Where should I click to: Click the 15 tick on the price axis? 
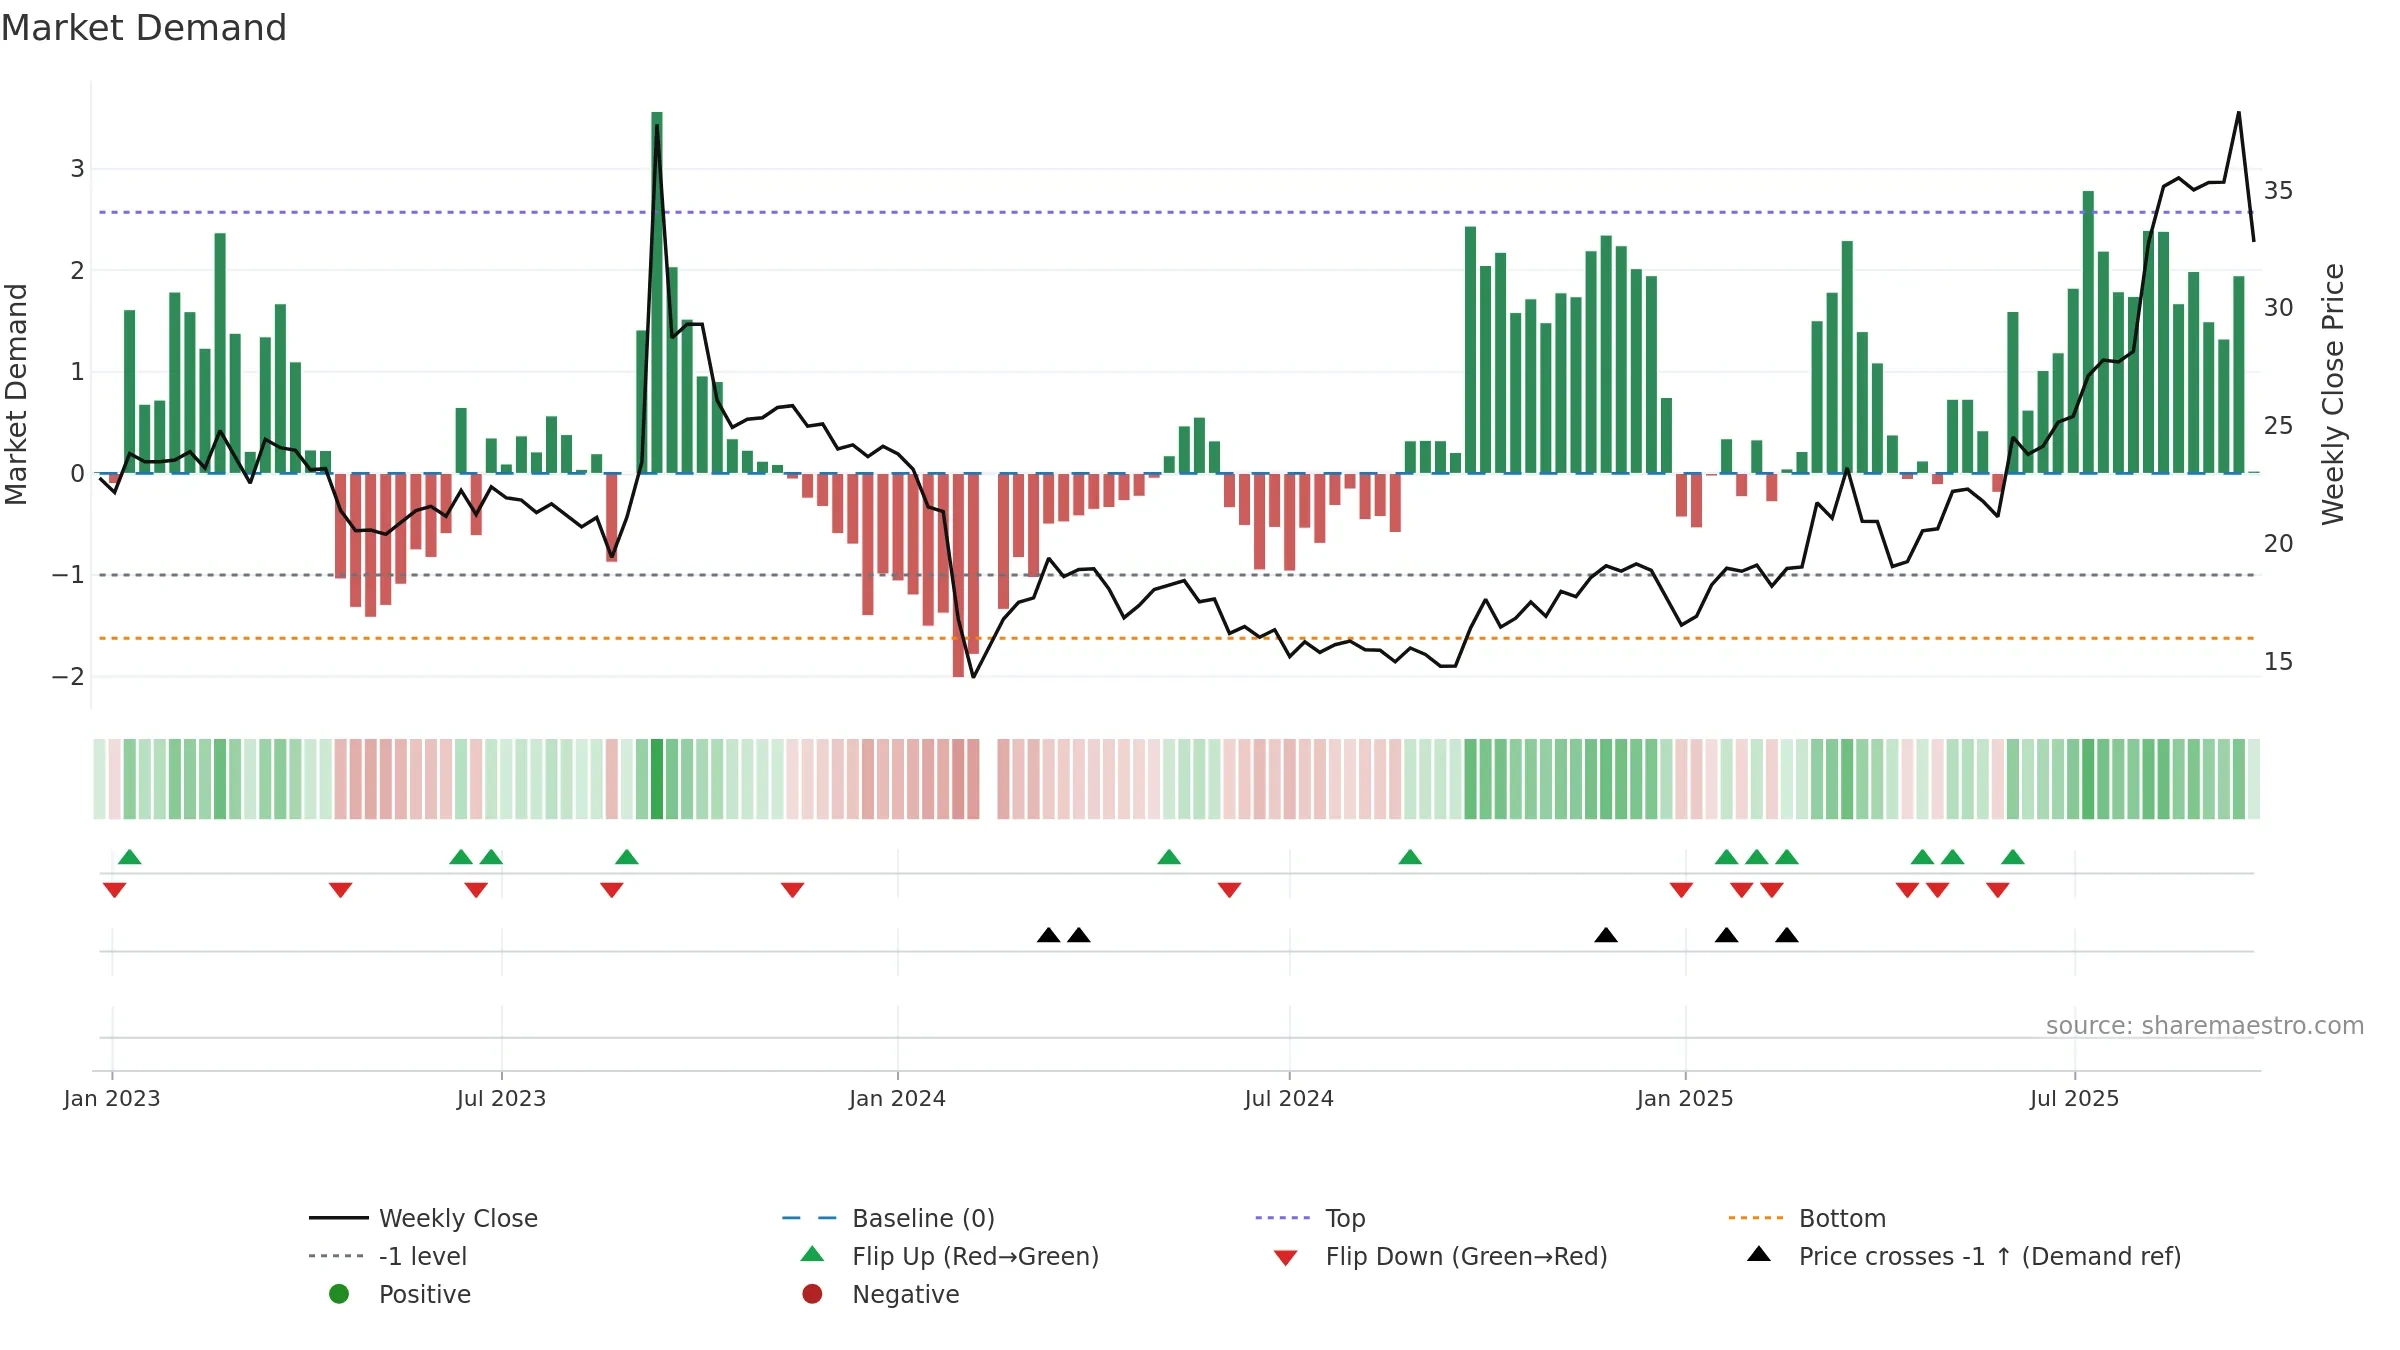click(2278, 662)
